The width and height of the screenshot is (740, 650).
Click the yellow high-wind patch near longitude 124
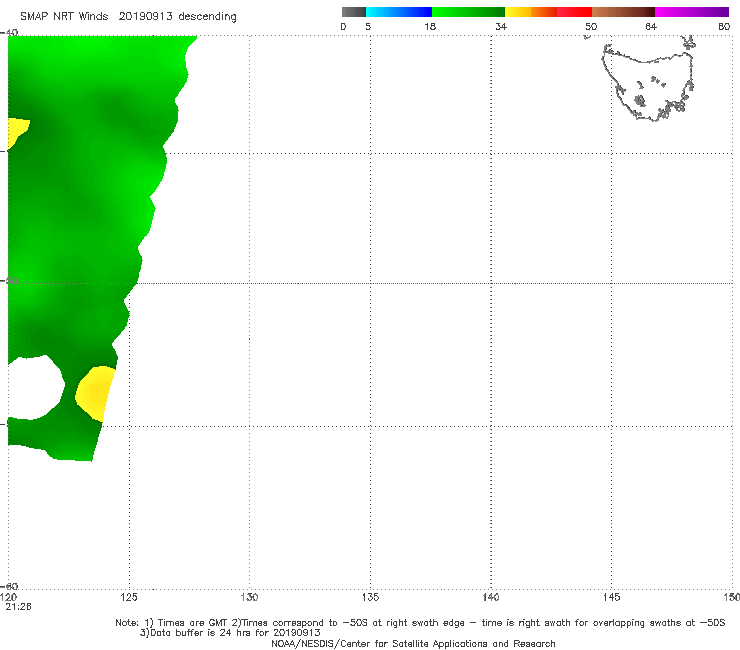[x=96, y=393]
